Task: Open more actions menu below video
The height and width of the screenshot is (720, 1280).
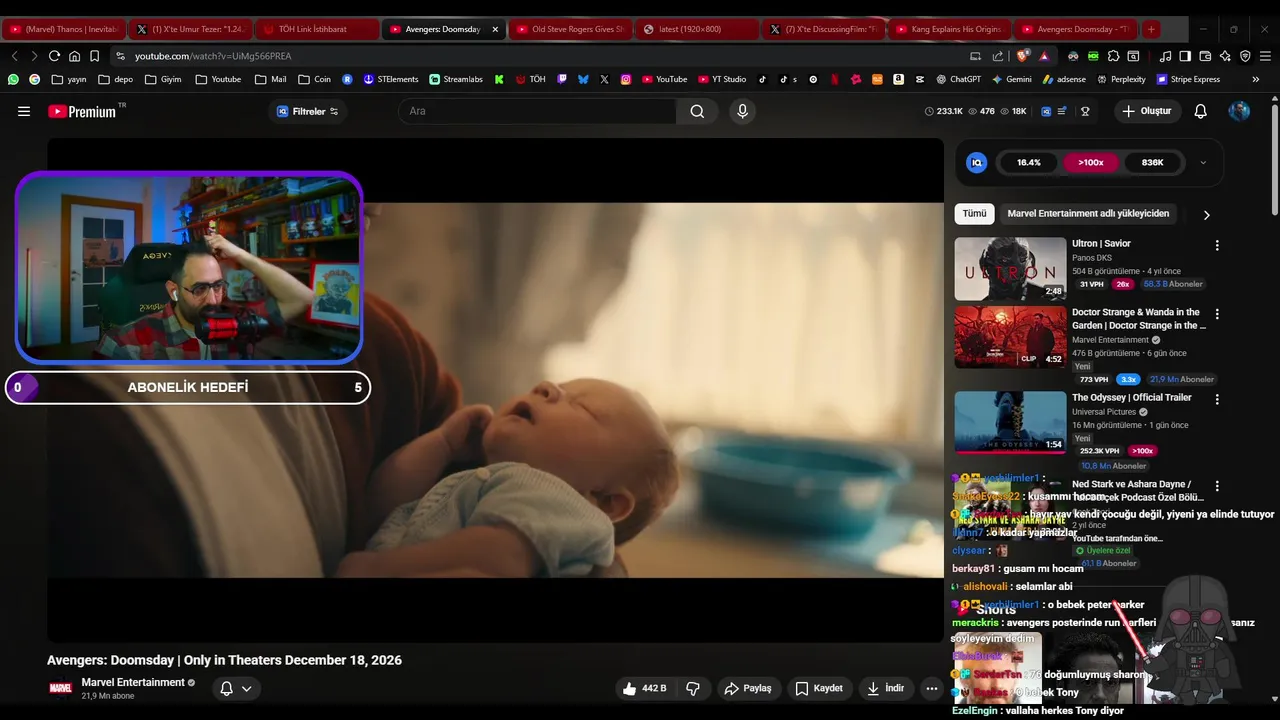Action: coord(932,688)
